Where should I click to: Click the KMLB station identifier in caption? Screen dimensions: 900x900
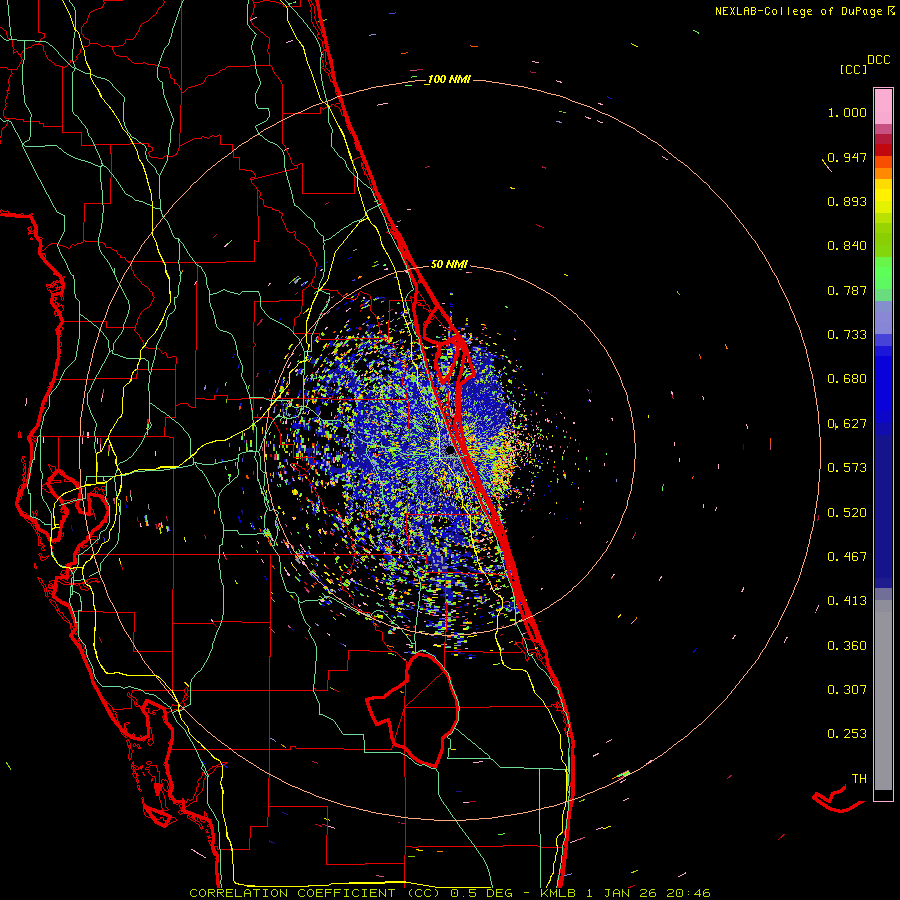tap(557, 893)
